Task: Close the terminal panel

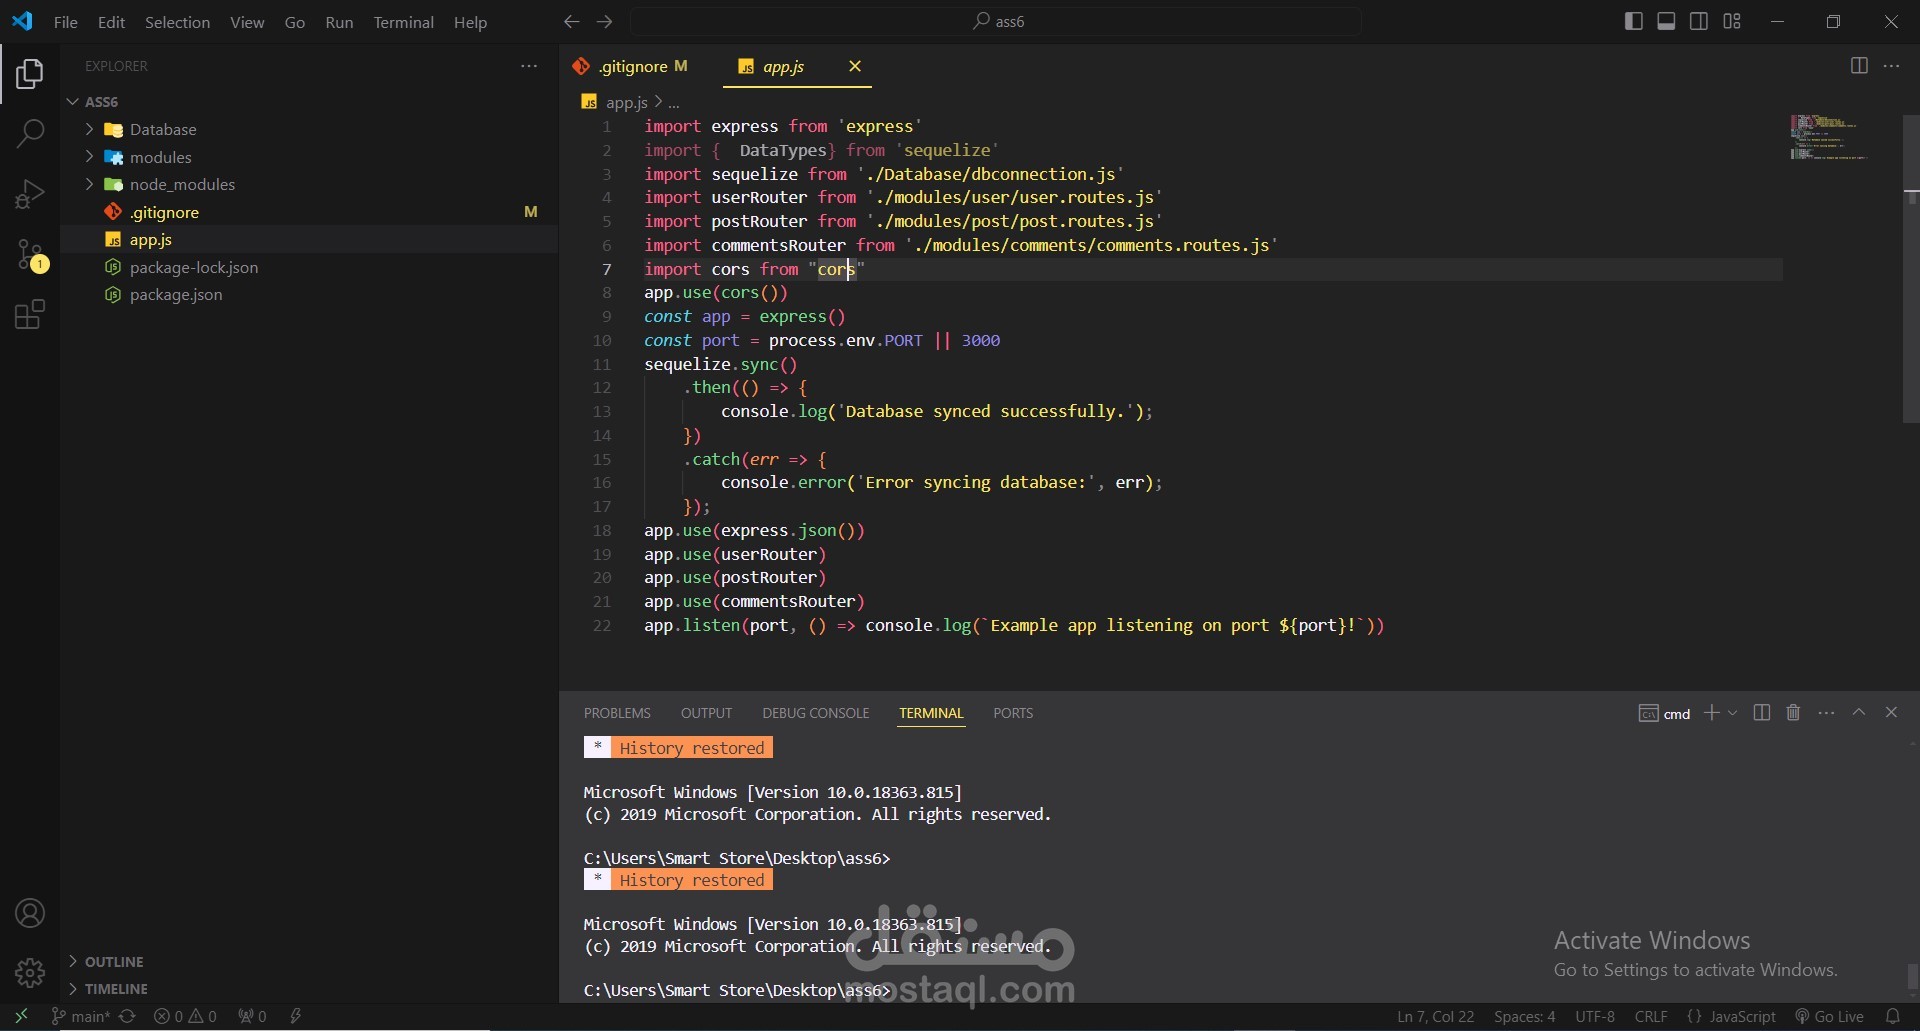Action: point(1891,713)
